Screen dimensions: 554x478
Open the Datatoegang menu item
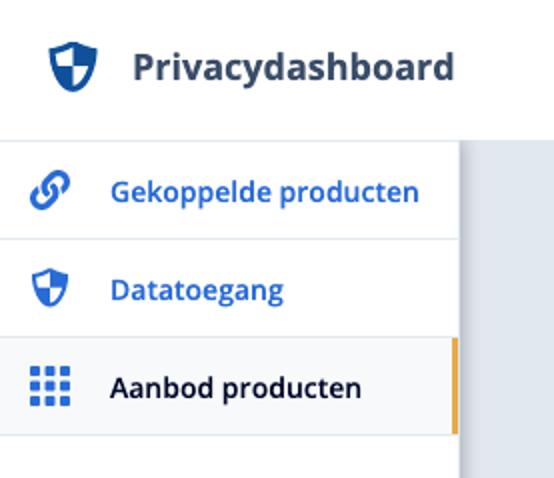[229, 288]
